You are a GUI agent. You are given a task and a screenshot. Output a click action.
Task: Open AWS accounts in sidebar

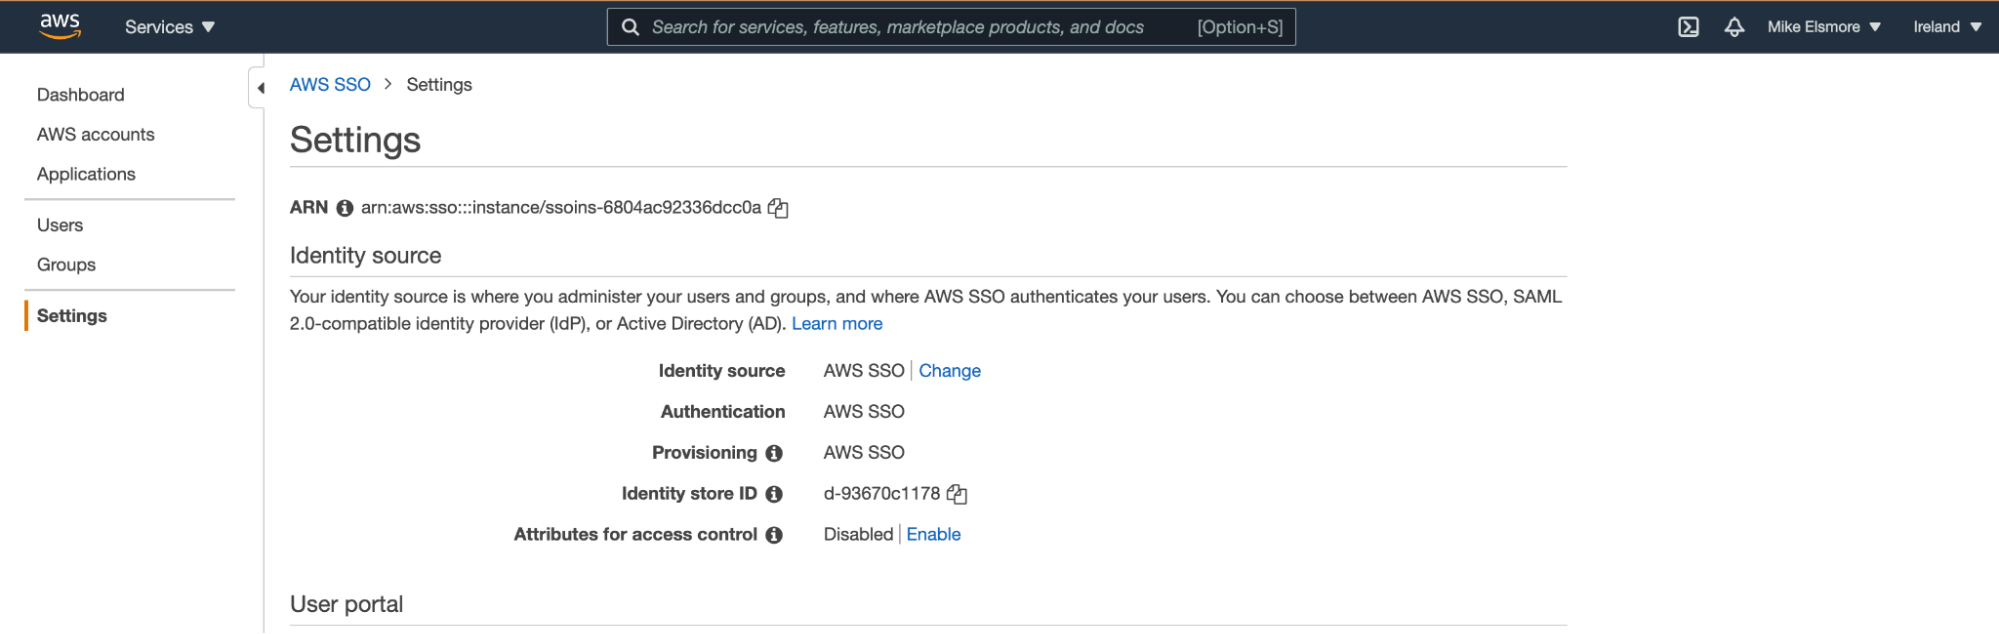(96, 134)
